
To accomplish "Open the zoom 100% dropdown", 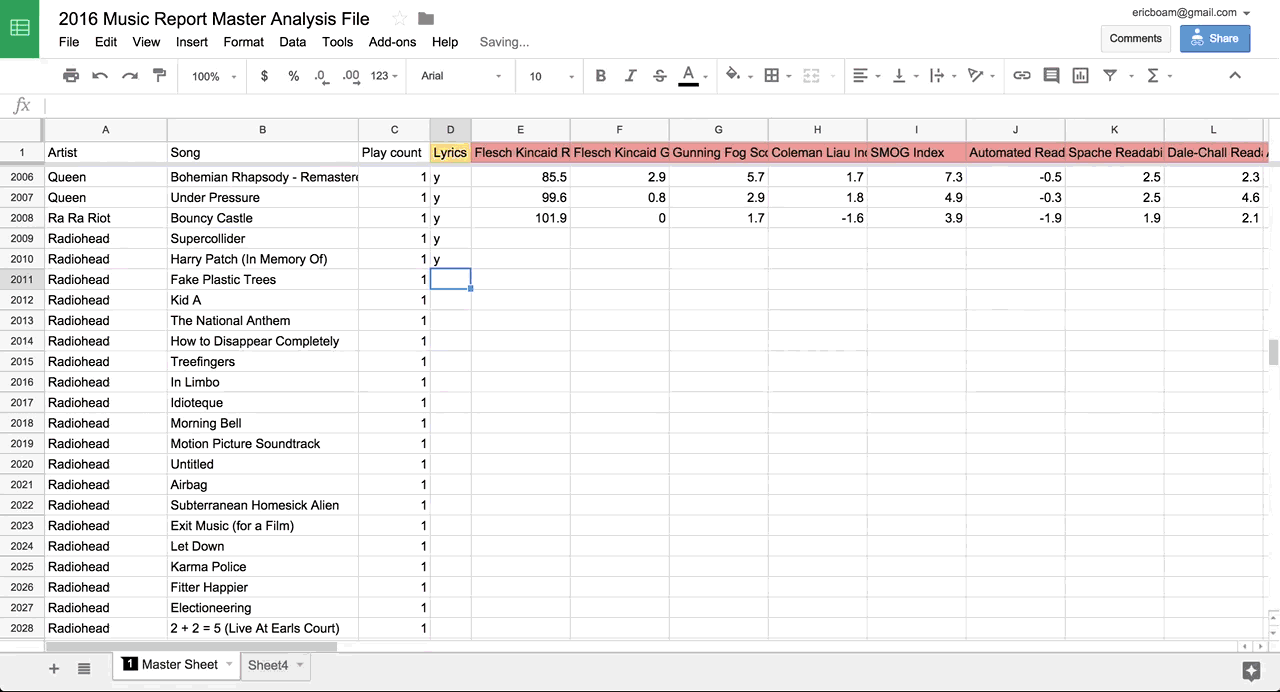I will click(x=214, y=76).
